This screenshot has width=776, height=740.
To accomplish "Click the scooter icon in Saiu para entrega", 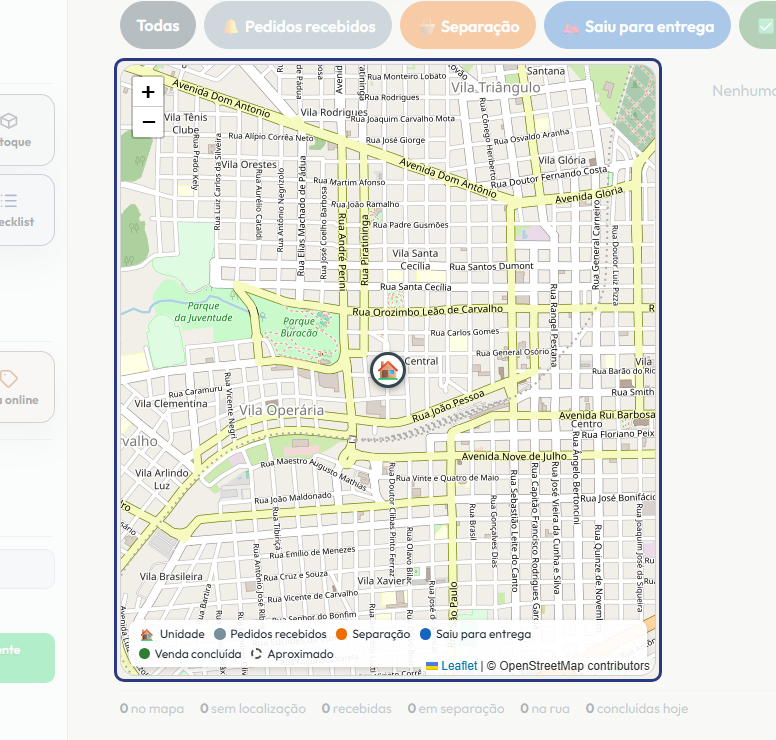I will pyautogui.click(x=571, y=27).
